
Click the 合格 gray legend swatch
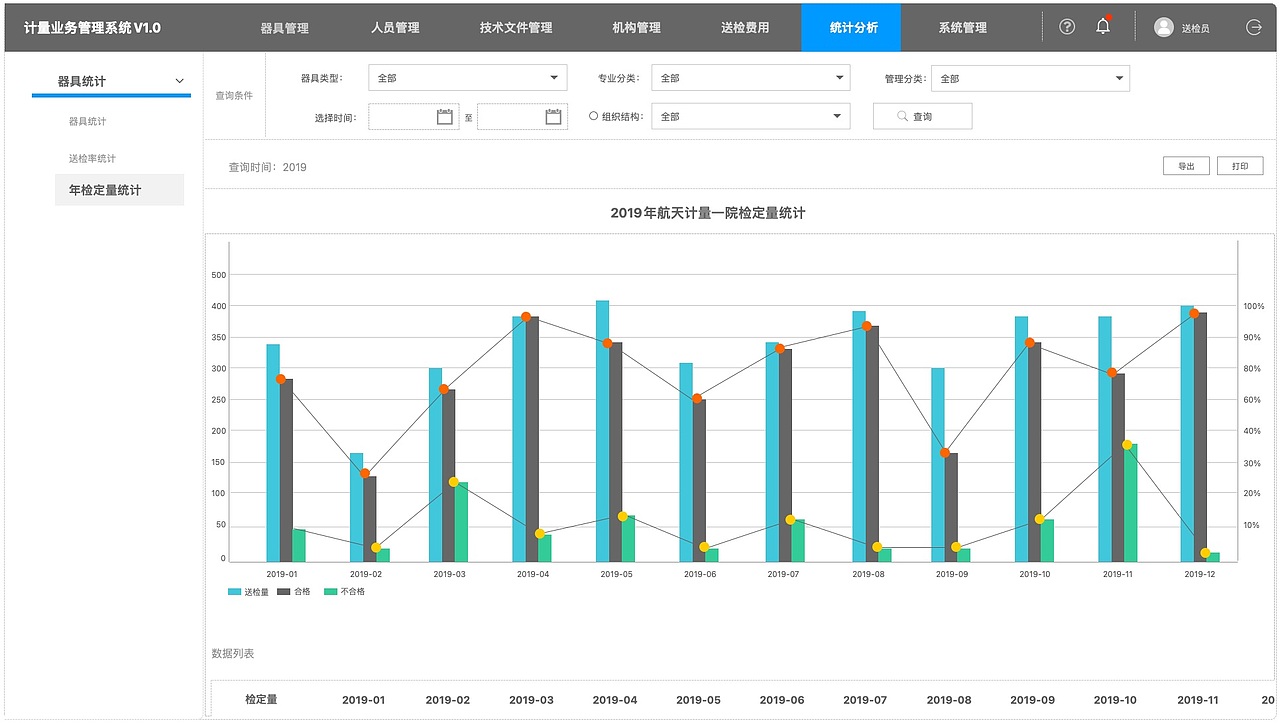(283, 592)
